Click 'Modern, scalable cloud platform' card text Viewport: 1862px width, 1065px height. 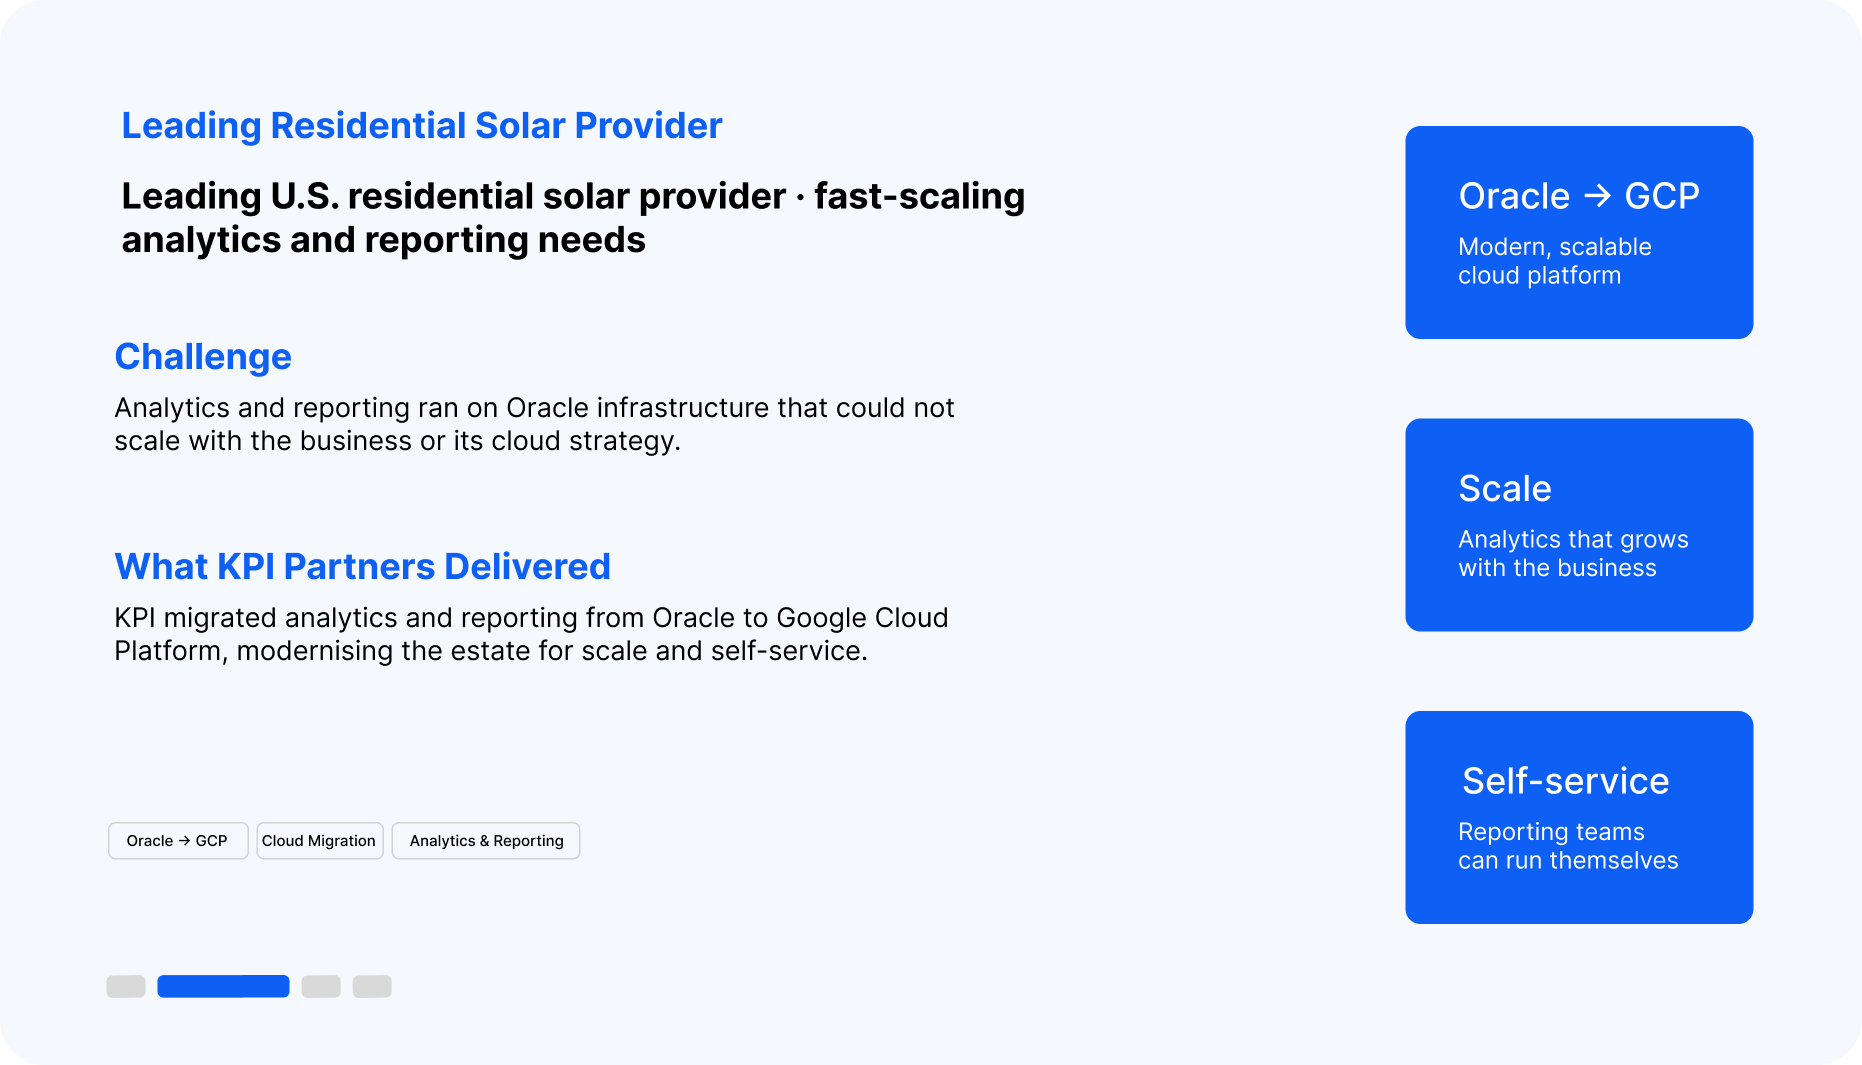1555,261
